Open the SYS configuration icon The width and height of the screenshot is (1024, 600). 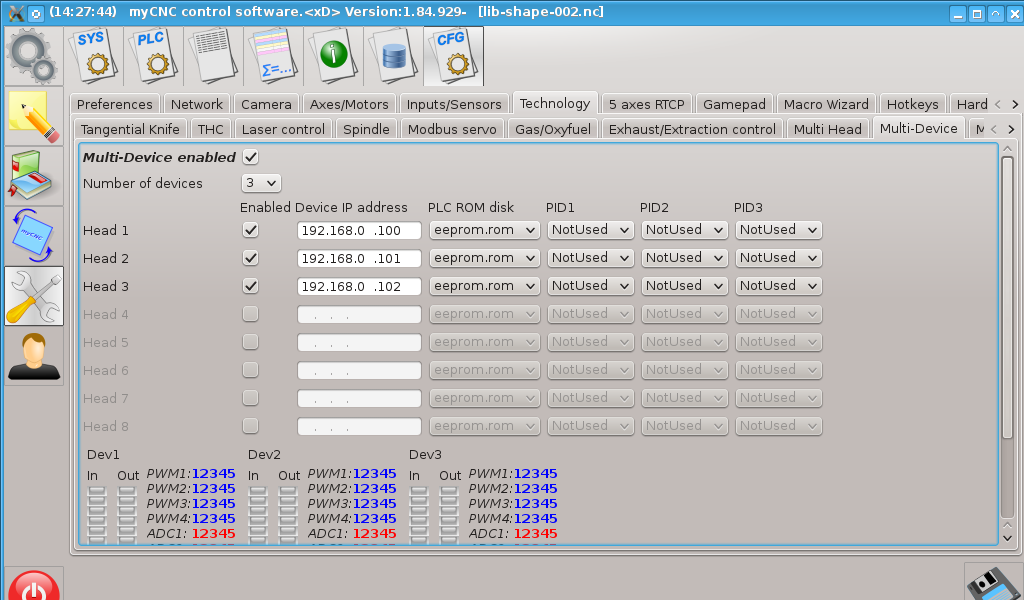[93, 56]
